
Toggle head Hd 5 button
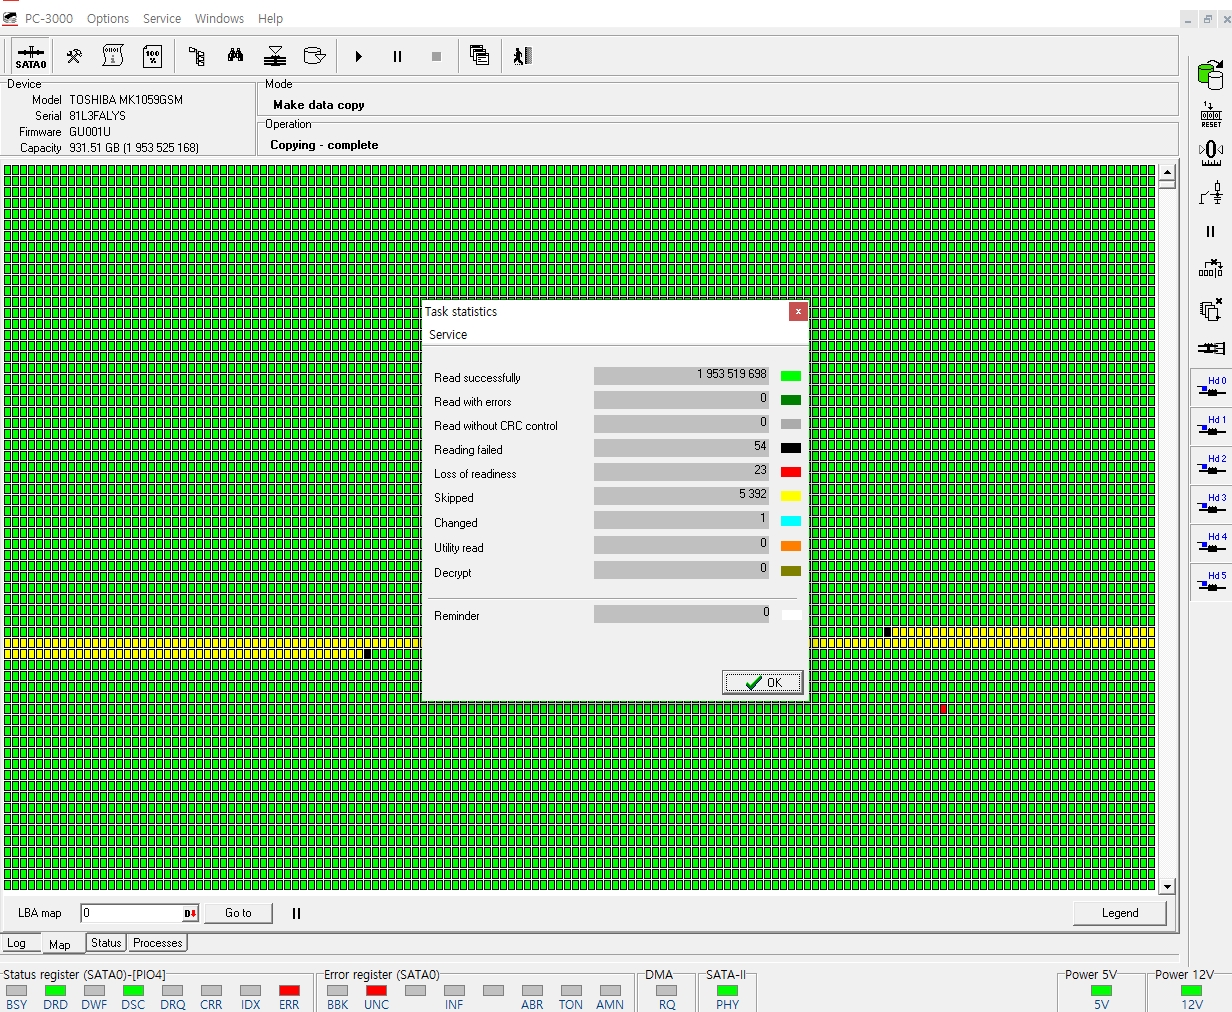[1211, 583]
